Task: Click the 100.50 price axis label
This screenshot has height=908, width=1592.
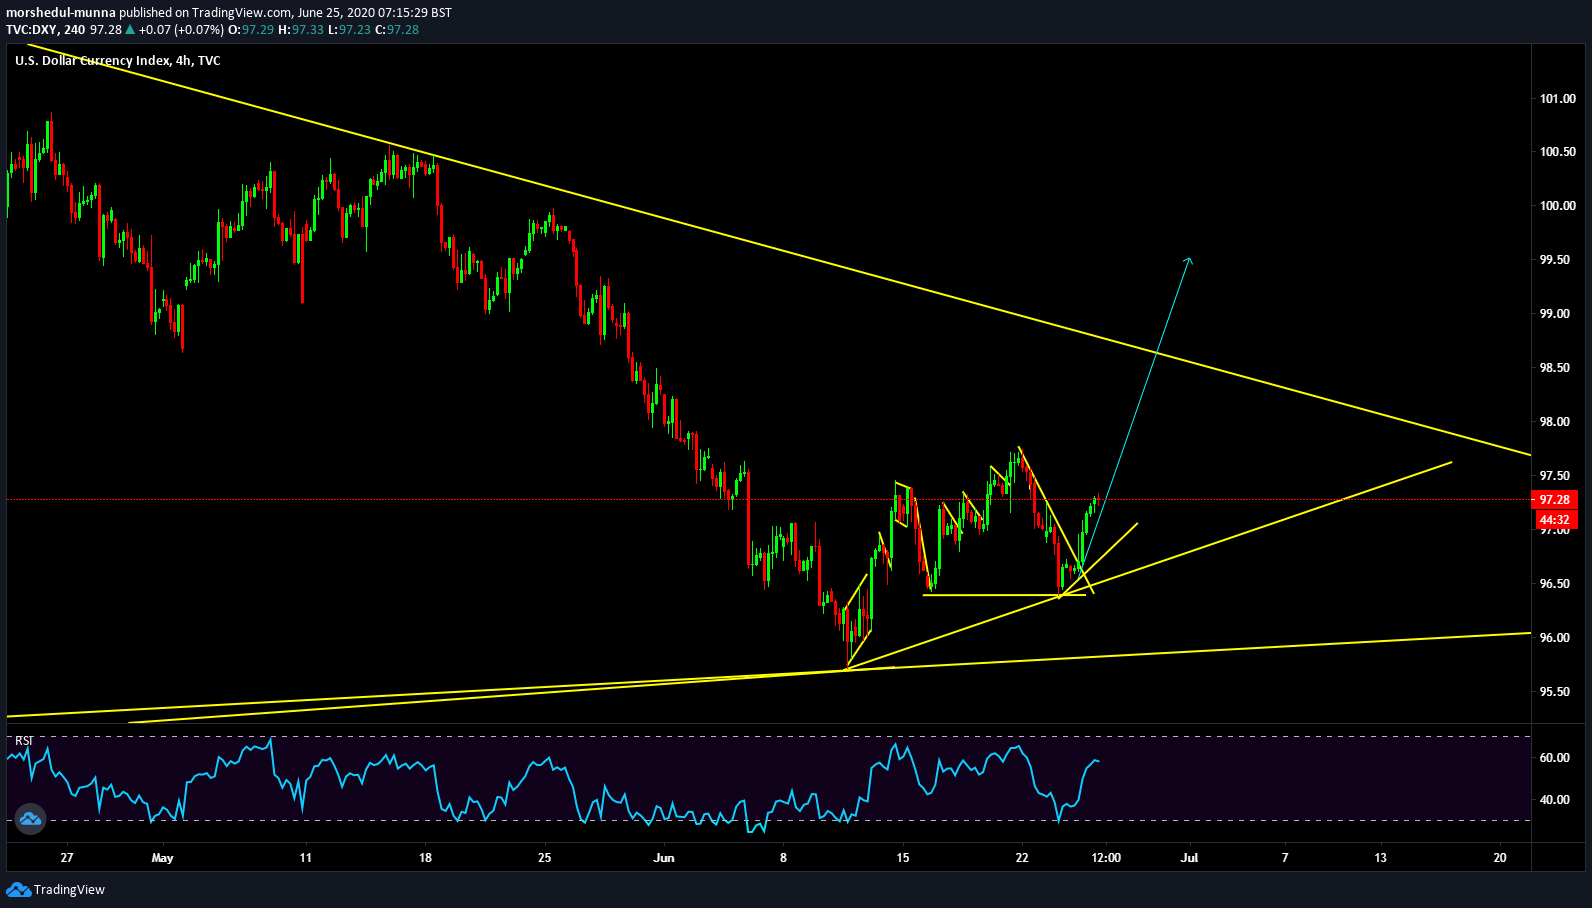Action: tap(1557, 152)
